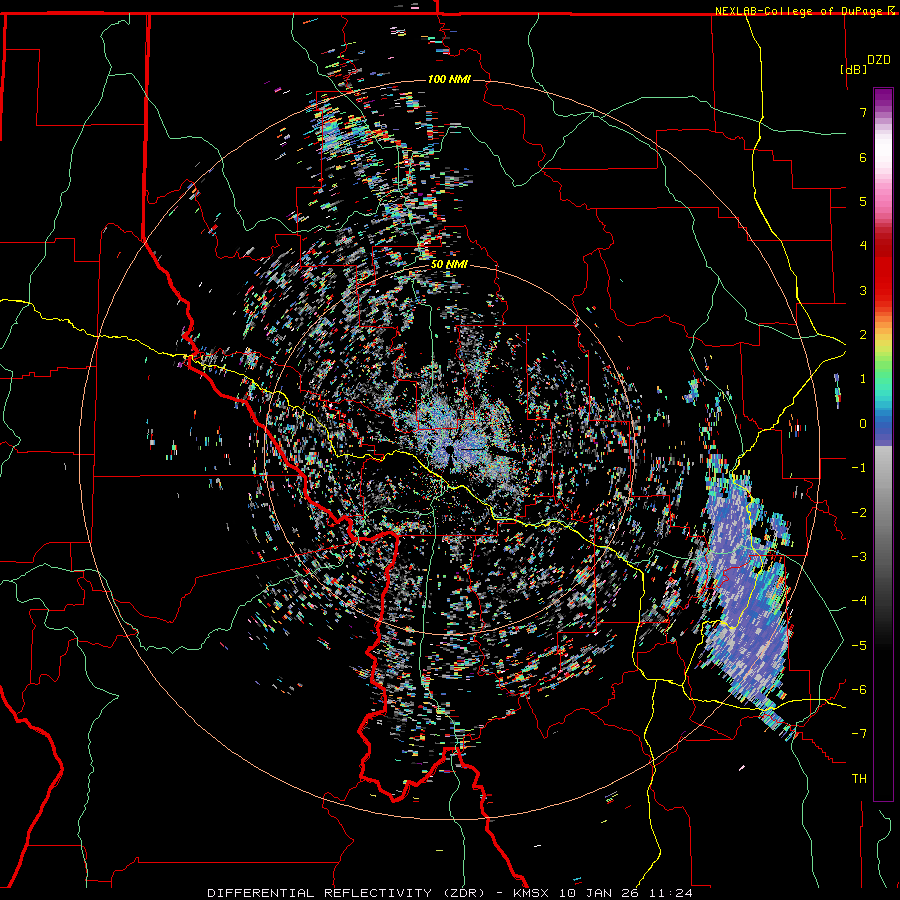
Task: Select the 7 value on color scale
Action: tap(863, 112)
